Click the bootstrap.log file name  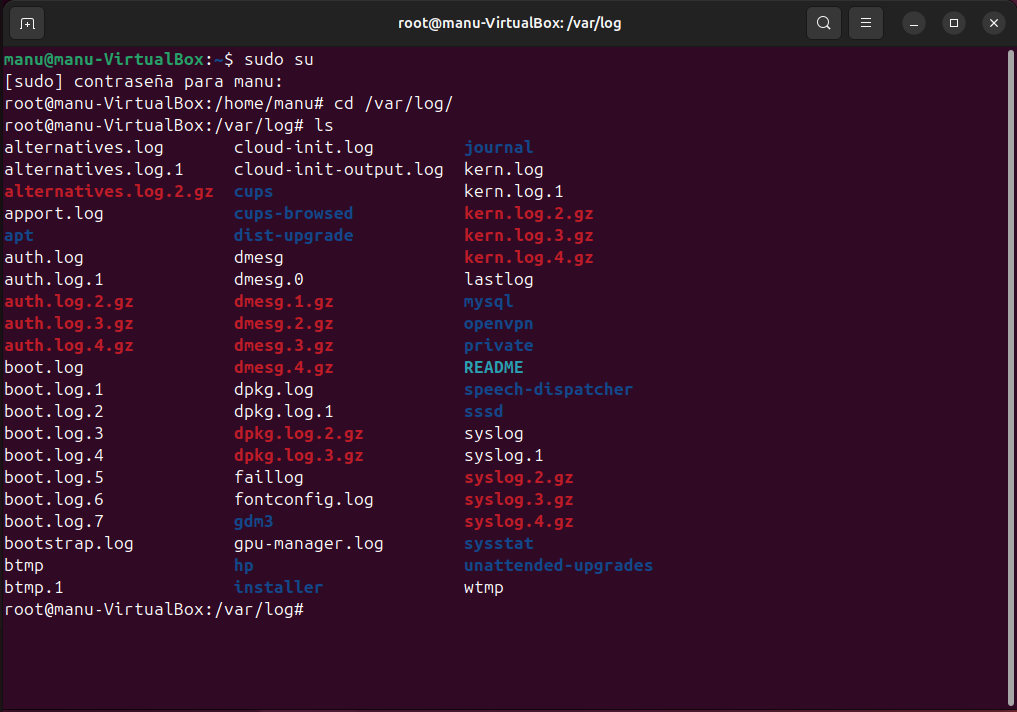coord(68,544)
